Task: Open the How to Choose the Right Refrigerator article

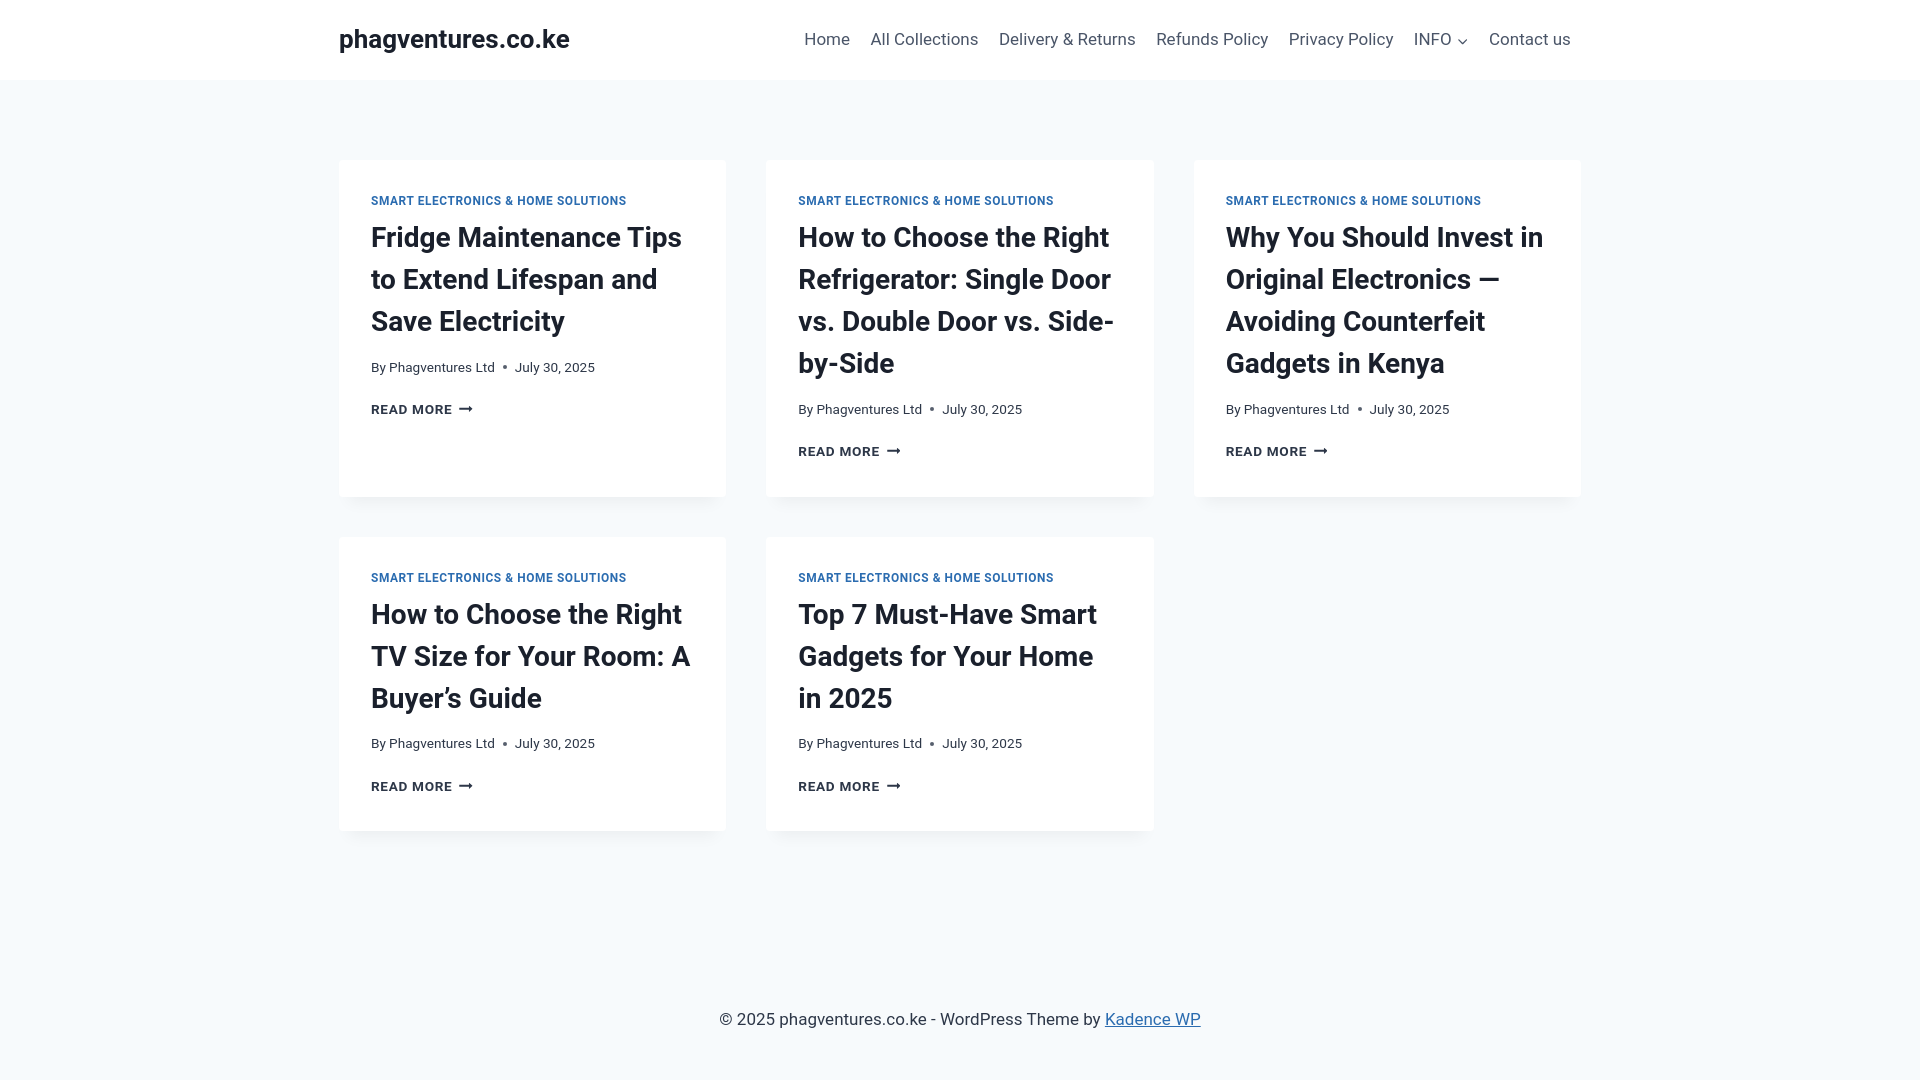Action: click(x=956, y=300)
